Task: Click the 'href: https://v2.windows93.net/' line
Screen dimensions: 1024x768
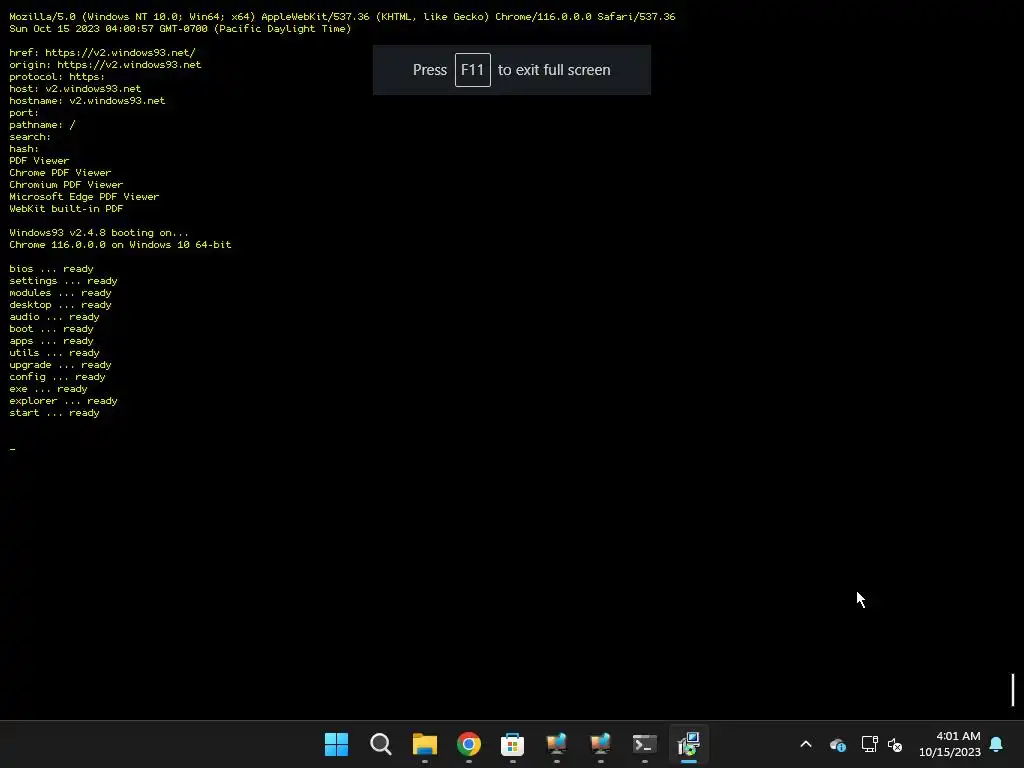Action: pos(103,52)
